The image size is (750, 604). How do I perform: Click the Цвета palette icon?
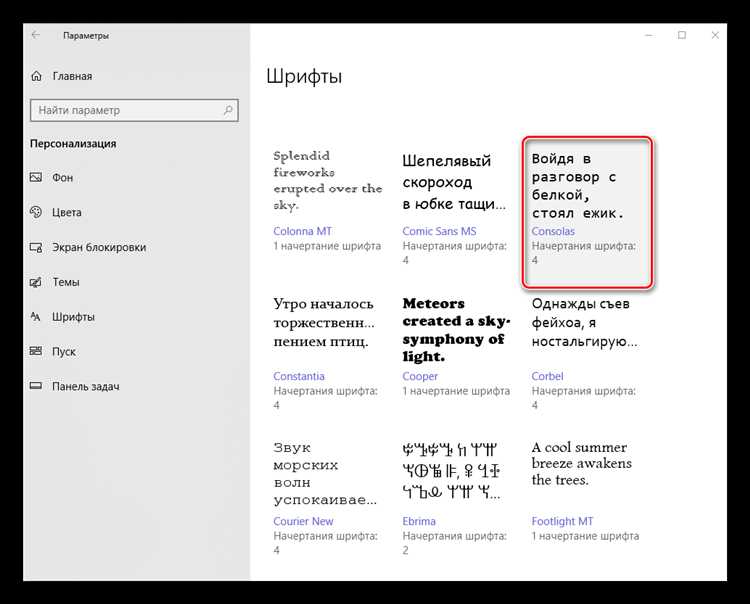pyautogui.click(x=36, y=212)
